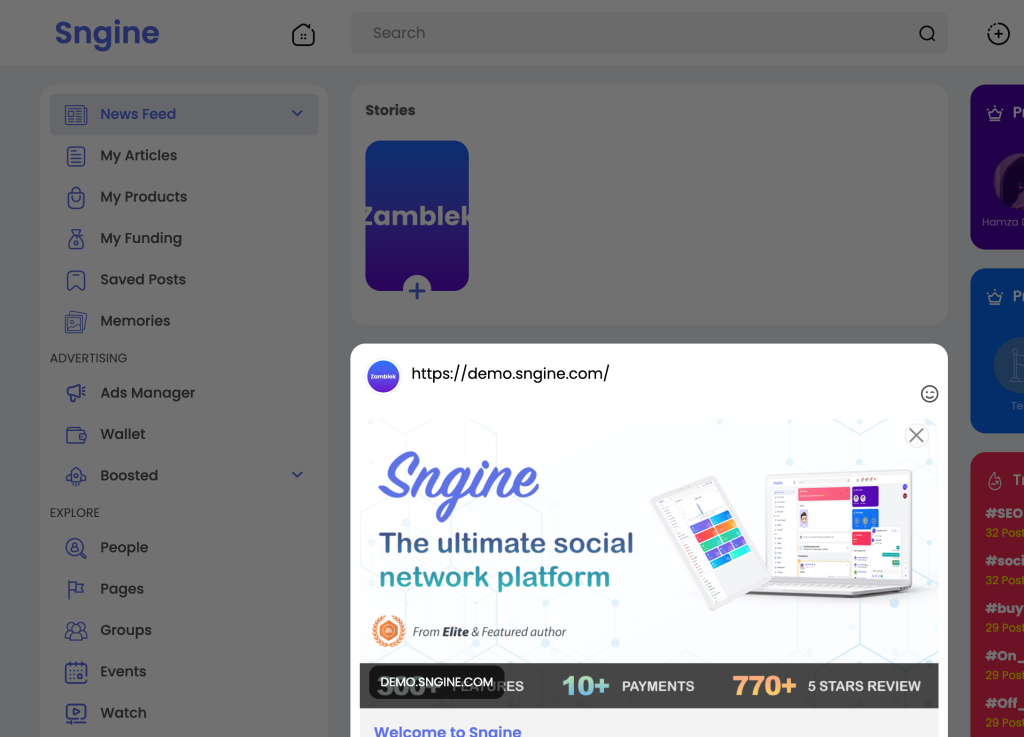Expand the News Feed chevron

point(297,114)
